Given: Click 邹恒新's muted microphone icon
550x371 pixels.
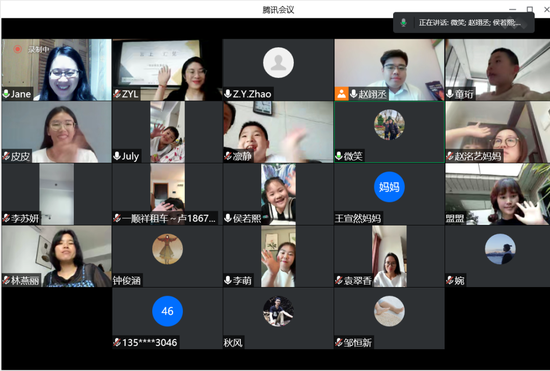Looking at the screenshot, I should click(x=339, y=342).
